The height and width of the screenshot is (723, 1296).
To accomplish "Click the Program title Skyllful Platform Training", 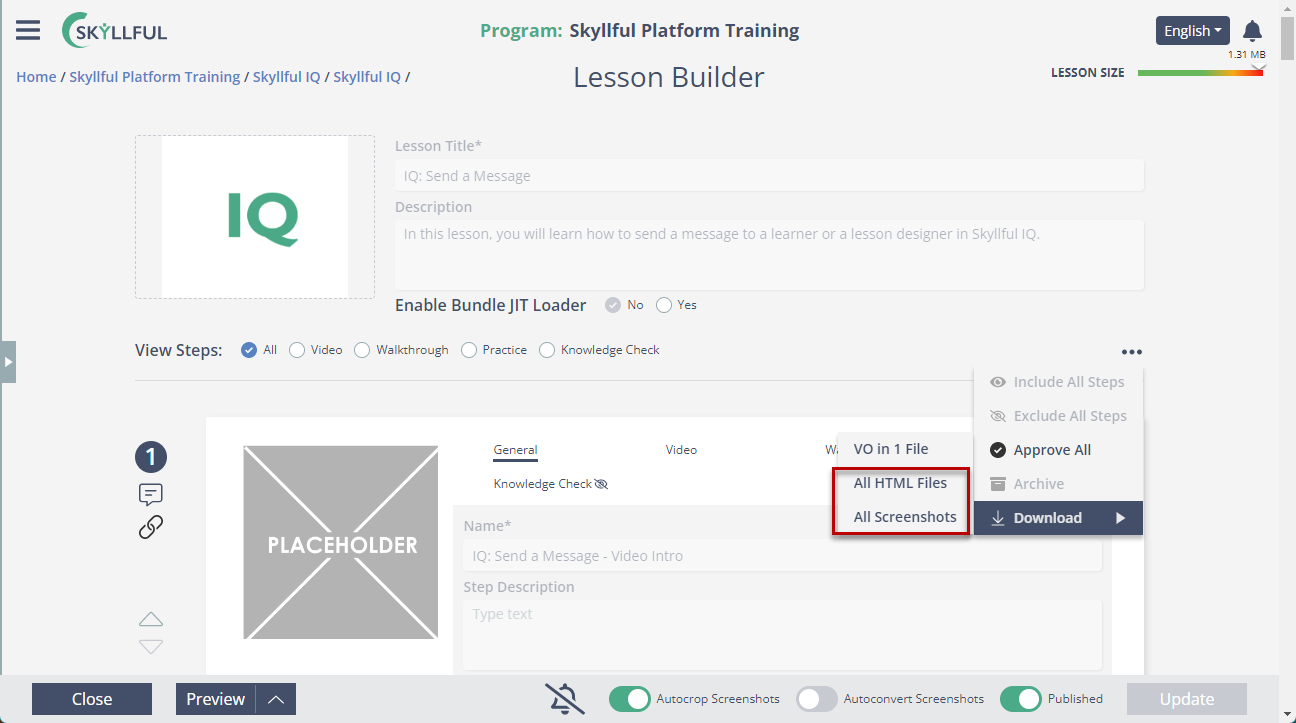I will (684, 30).
